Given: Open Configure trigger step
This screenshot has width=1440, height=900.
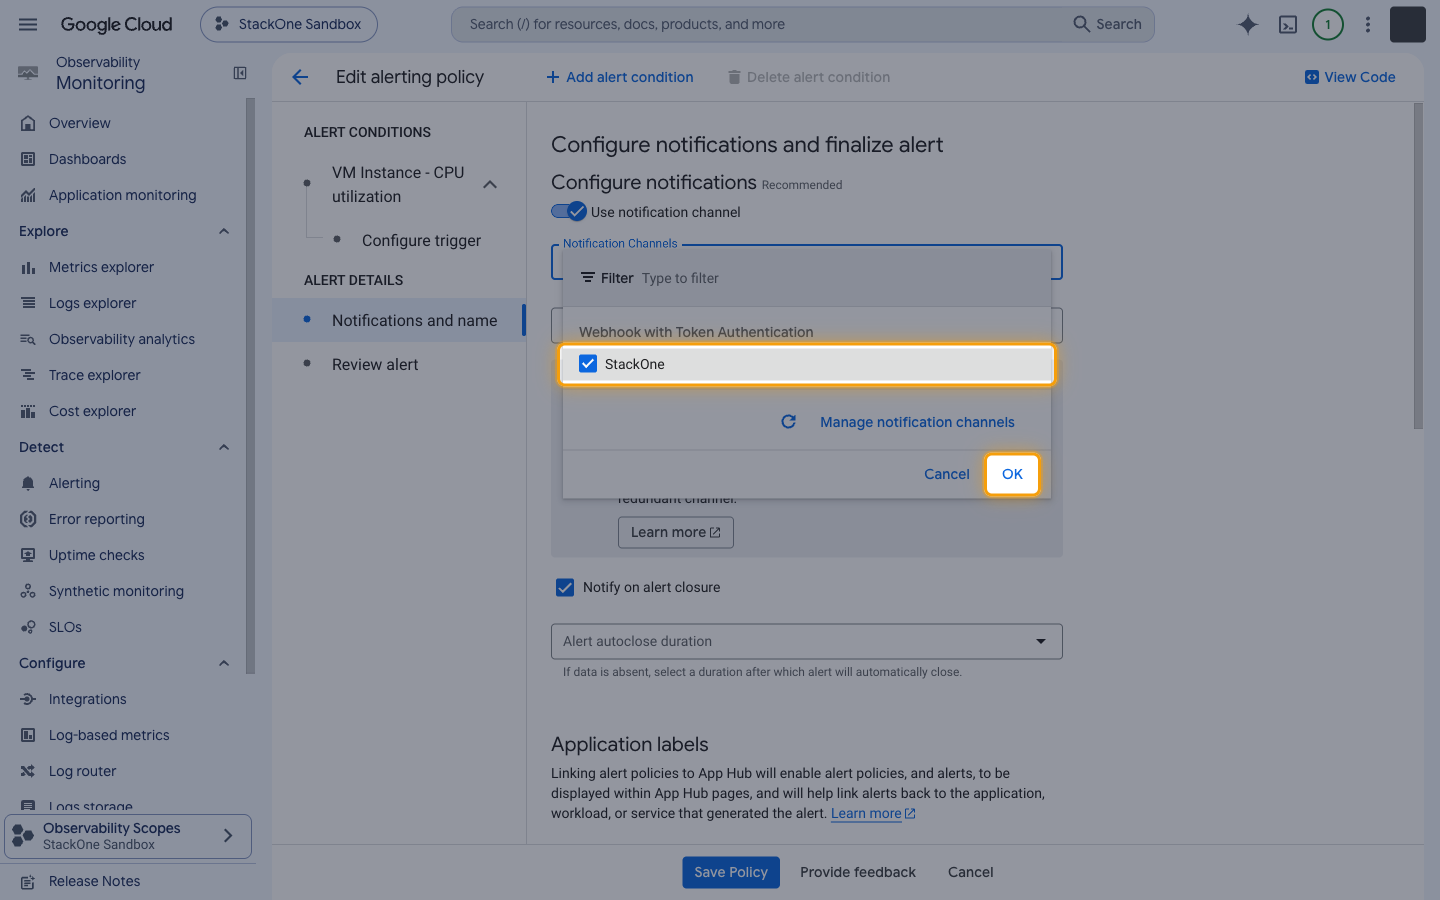Looking at the screenshot, I should [421, 240].
